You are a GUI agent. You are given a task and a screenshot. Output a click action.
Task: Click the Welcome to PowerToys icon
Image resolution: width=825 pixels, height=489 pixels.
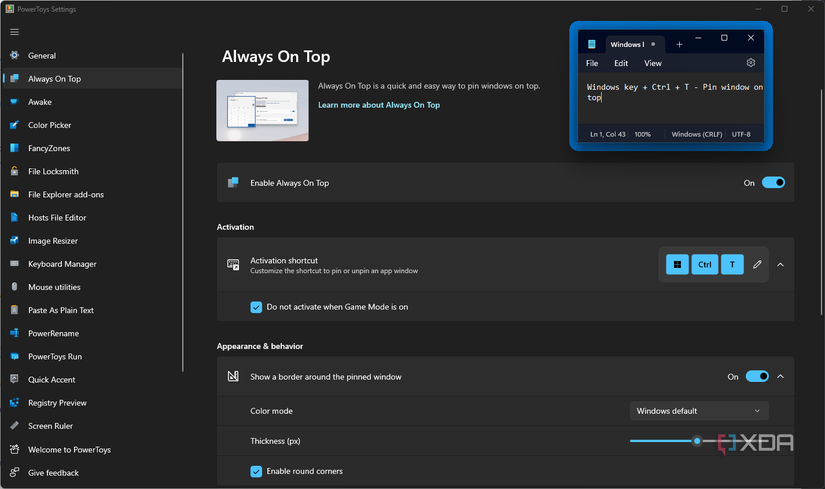click(14, 450)
